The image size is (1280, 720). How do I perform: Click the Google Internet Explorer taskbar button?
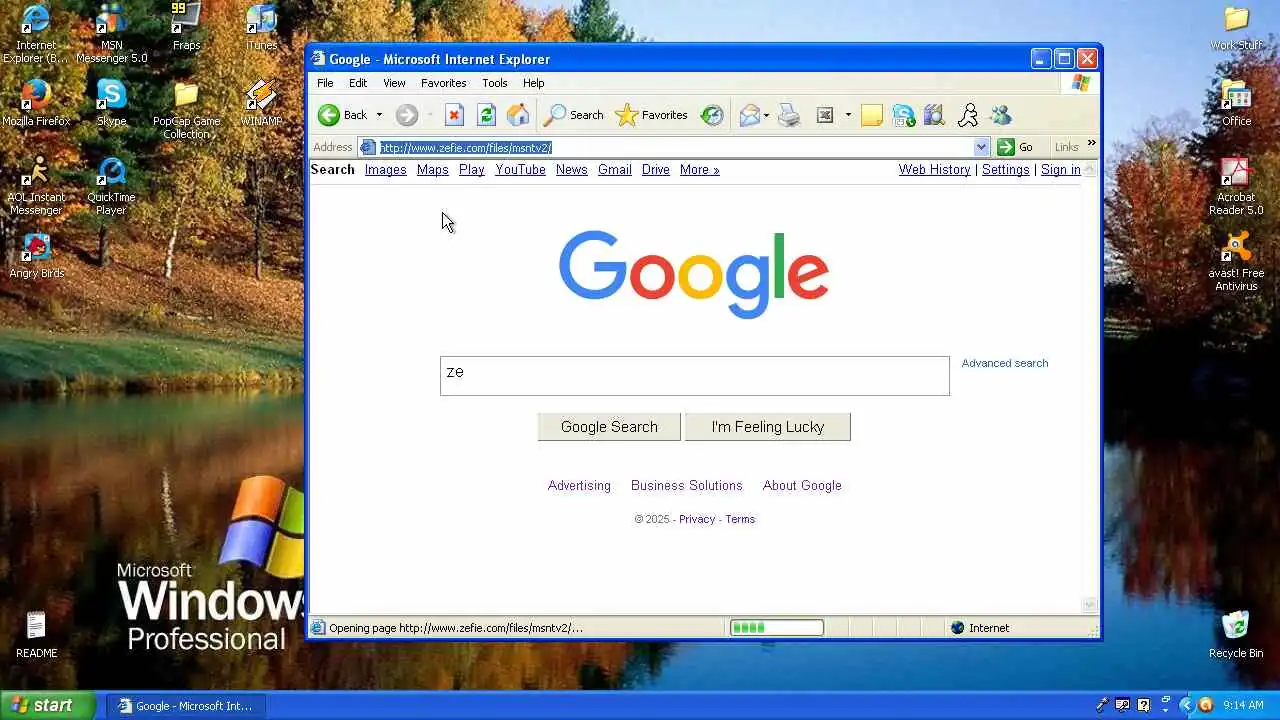click(186, 706)
